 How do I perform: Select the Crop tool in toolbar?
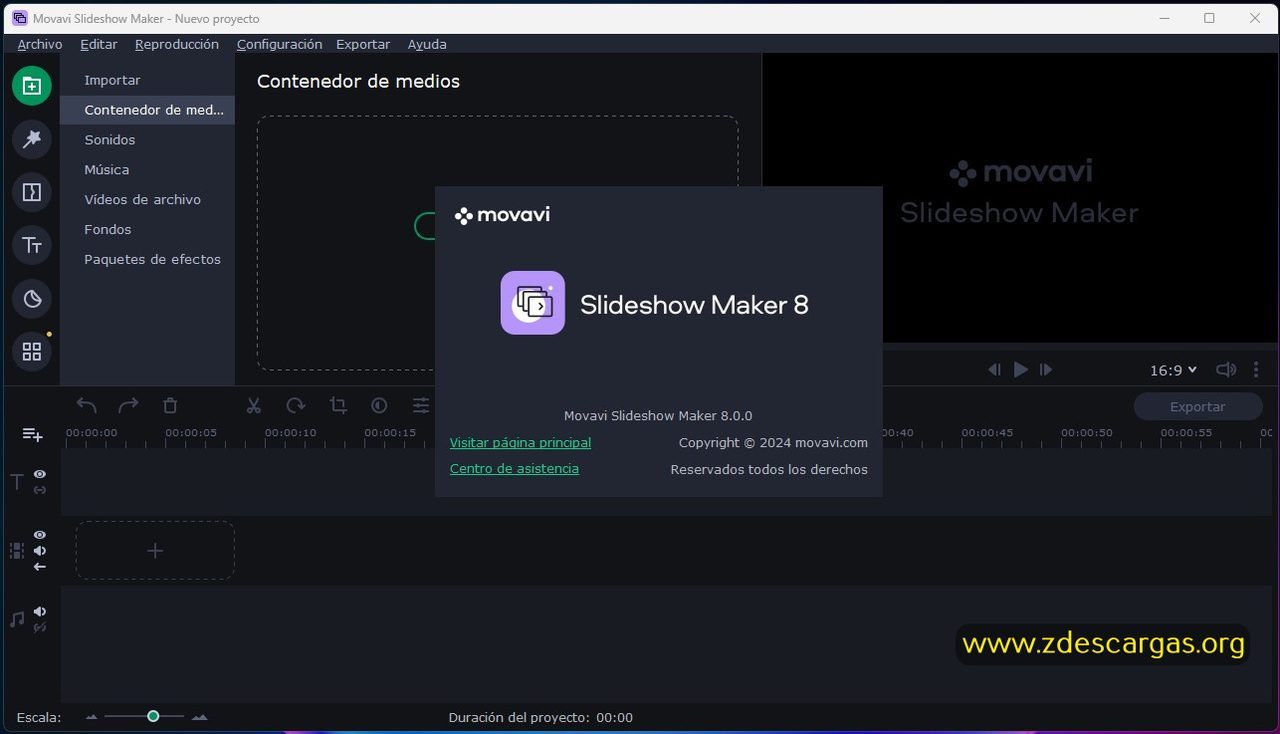[338, 405]
